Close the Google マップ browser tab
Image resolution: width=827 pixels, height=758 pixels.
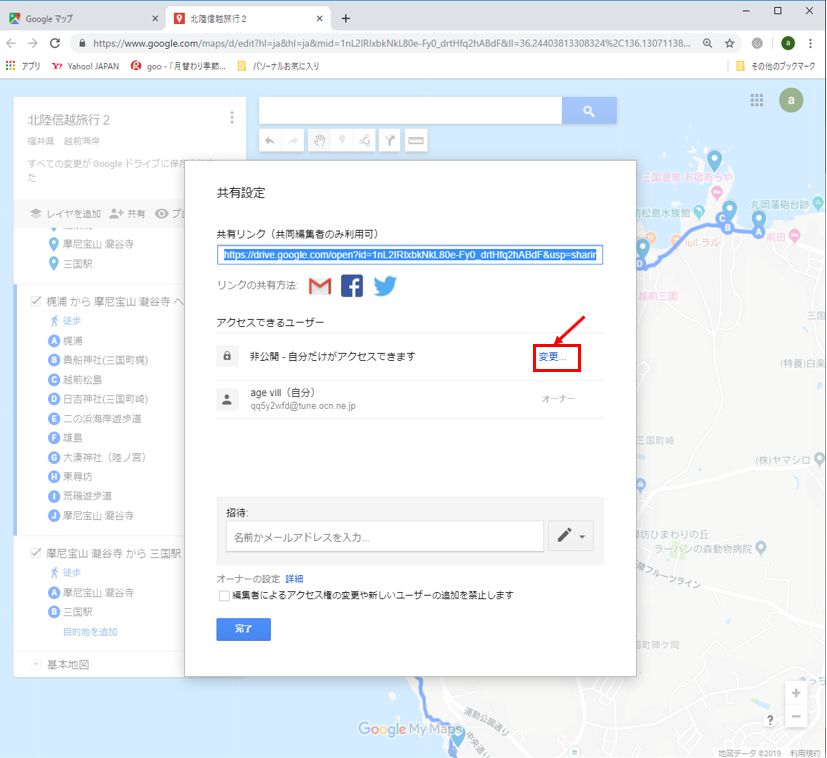click(155, 18)
